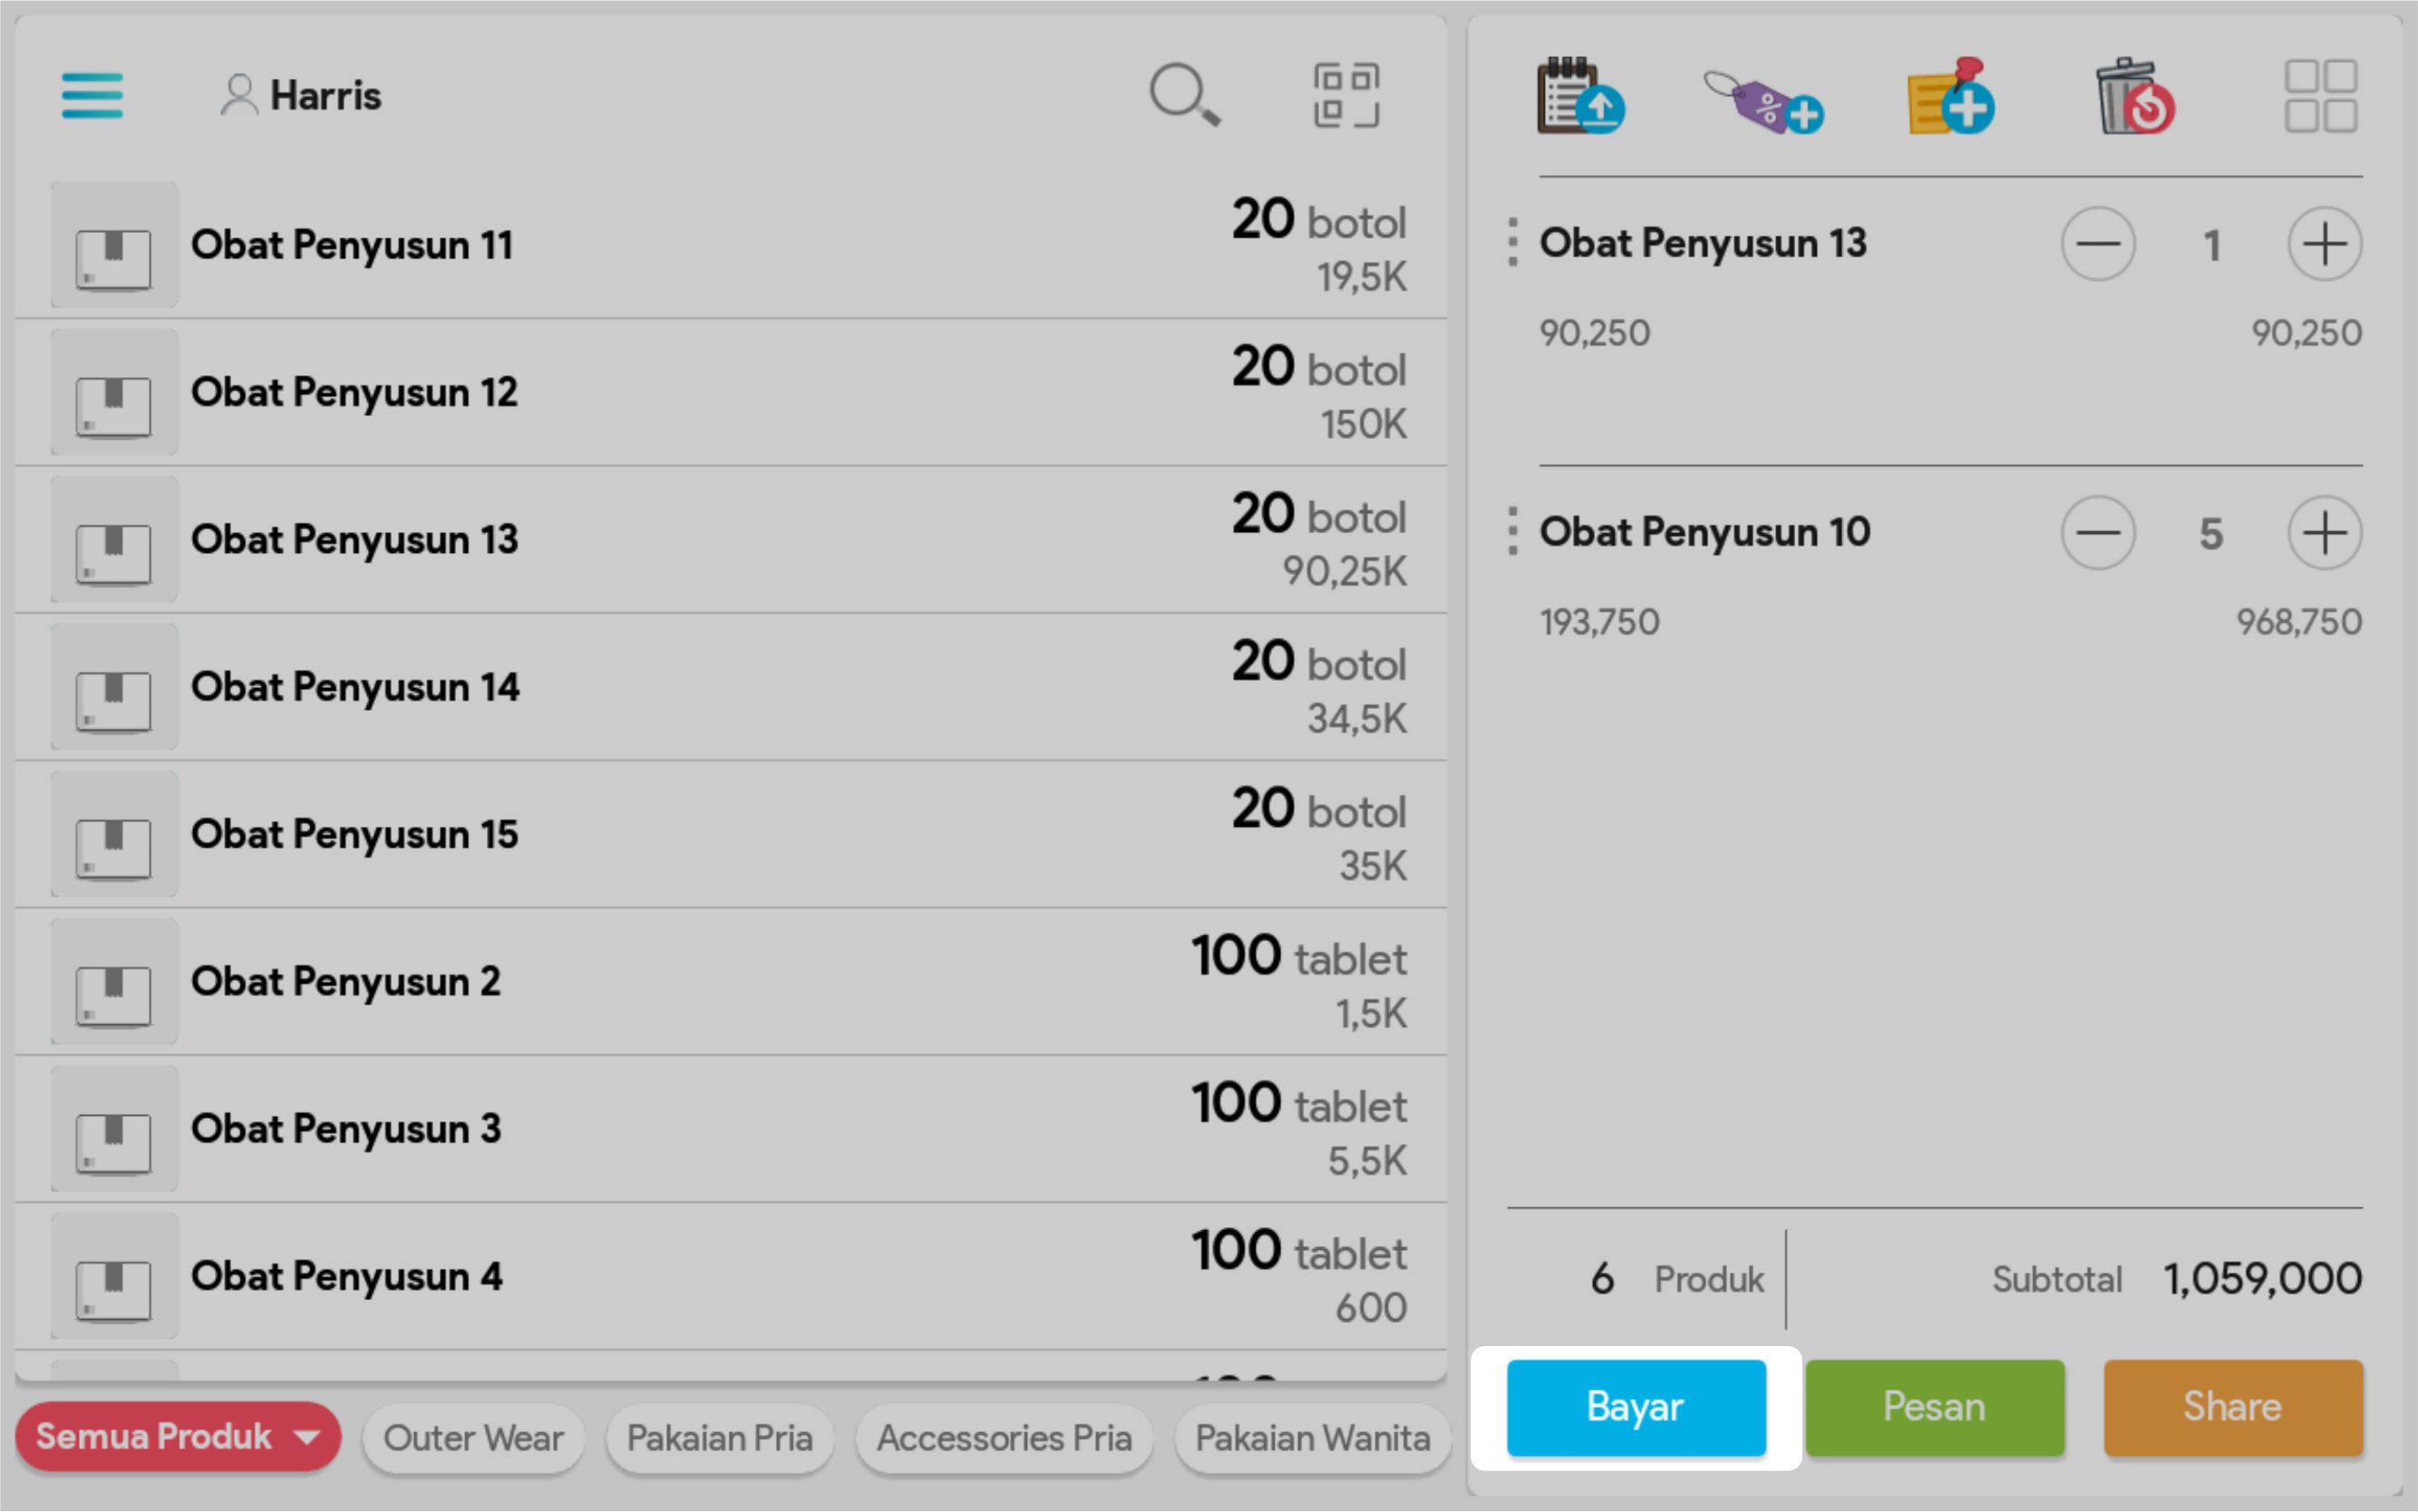Select the Outer Wear category
Screen dimensions: 2418x1512
pyautogui.click(x=473, y=1438)
